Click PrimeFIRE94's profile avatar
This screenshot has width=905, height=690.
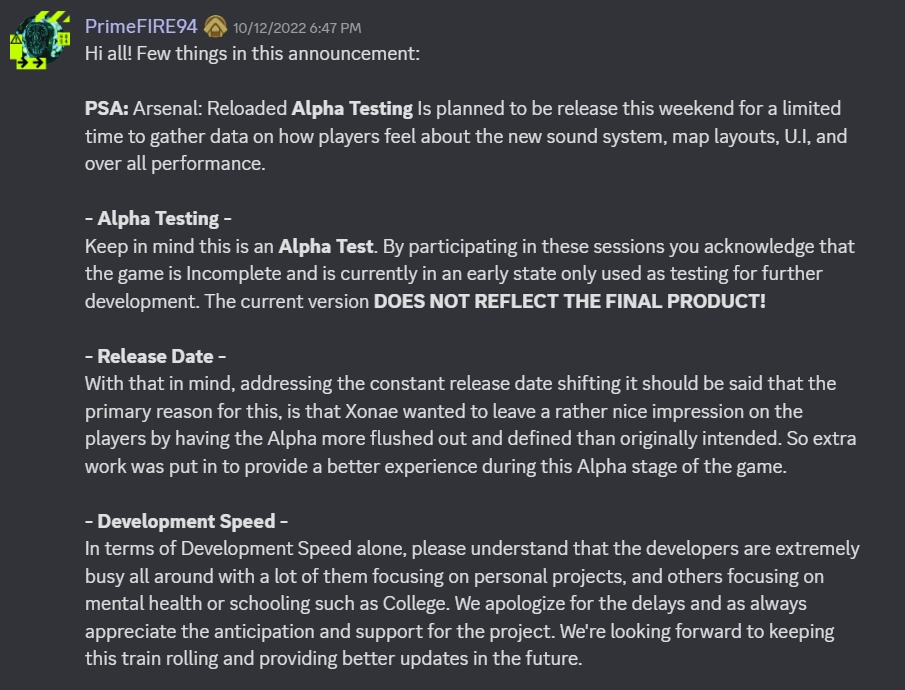coord(40,40)
